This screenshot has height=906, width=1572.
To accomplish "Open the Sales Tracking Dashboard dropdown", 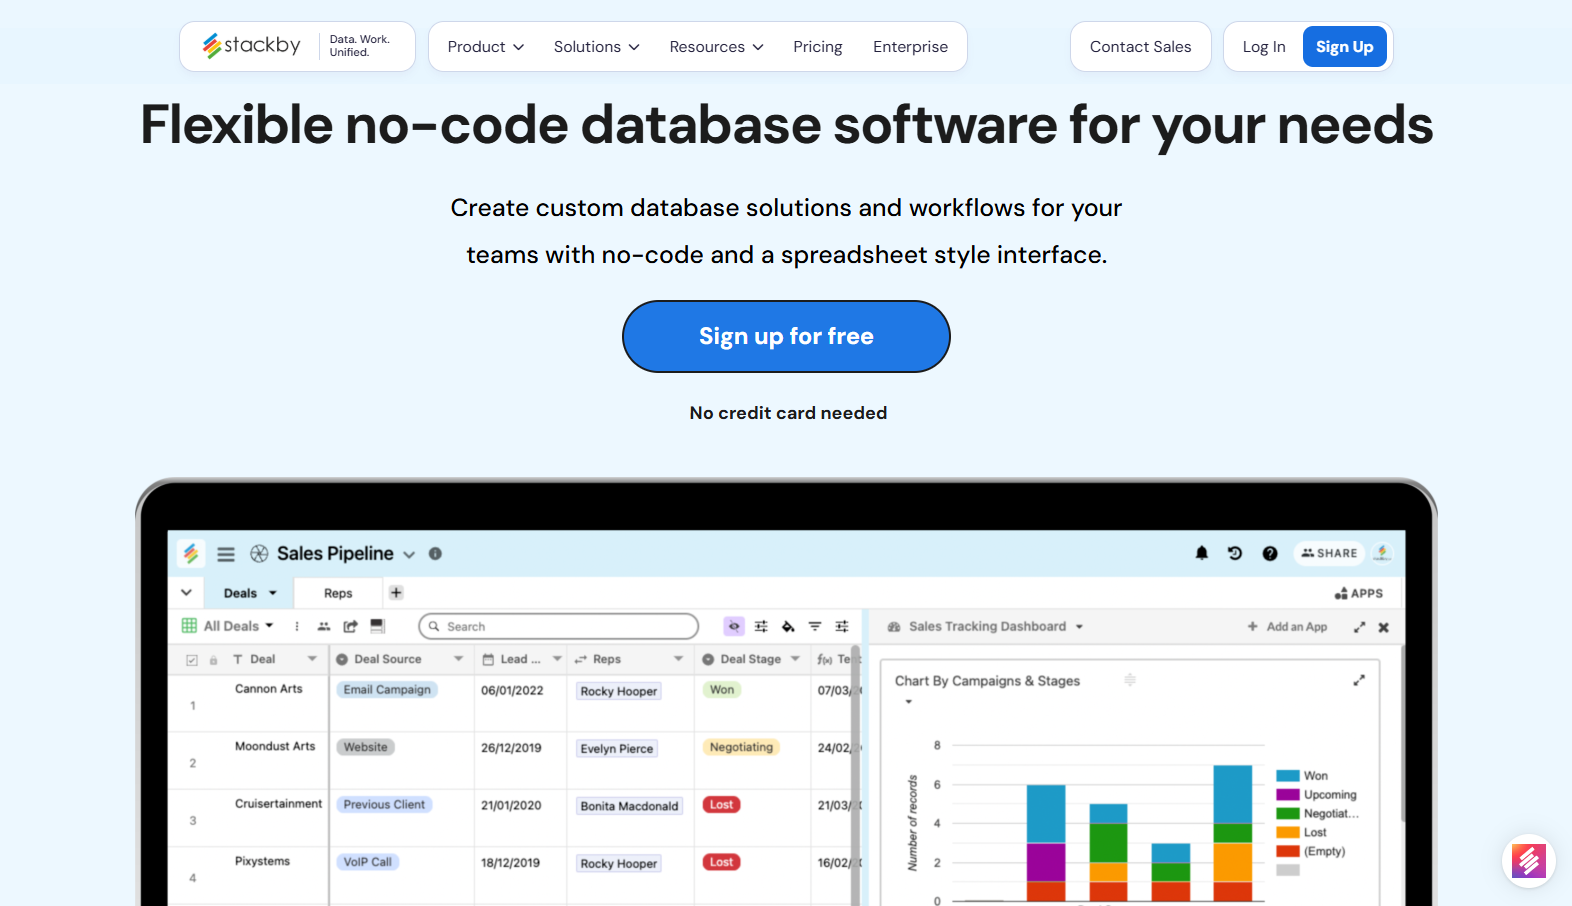I will (1079, 627).
